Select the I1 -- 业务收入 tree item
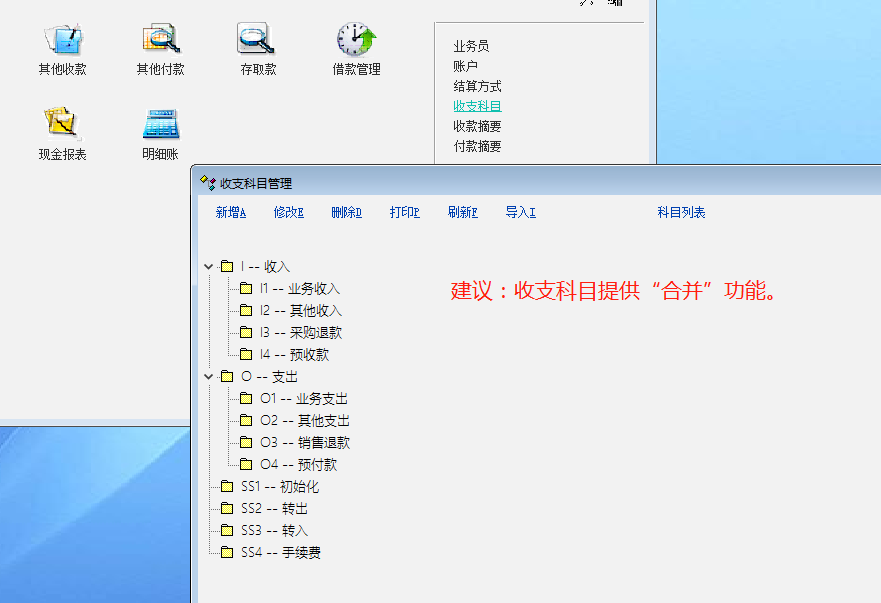This screenshot has width=881, height=603. 300,289
